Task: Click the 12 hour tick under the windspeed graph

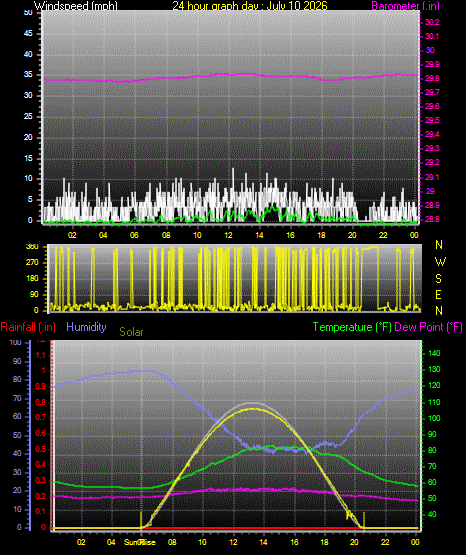Action: pos(228,235)
